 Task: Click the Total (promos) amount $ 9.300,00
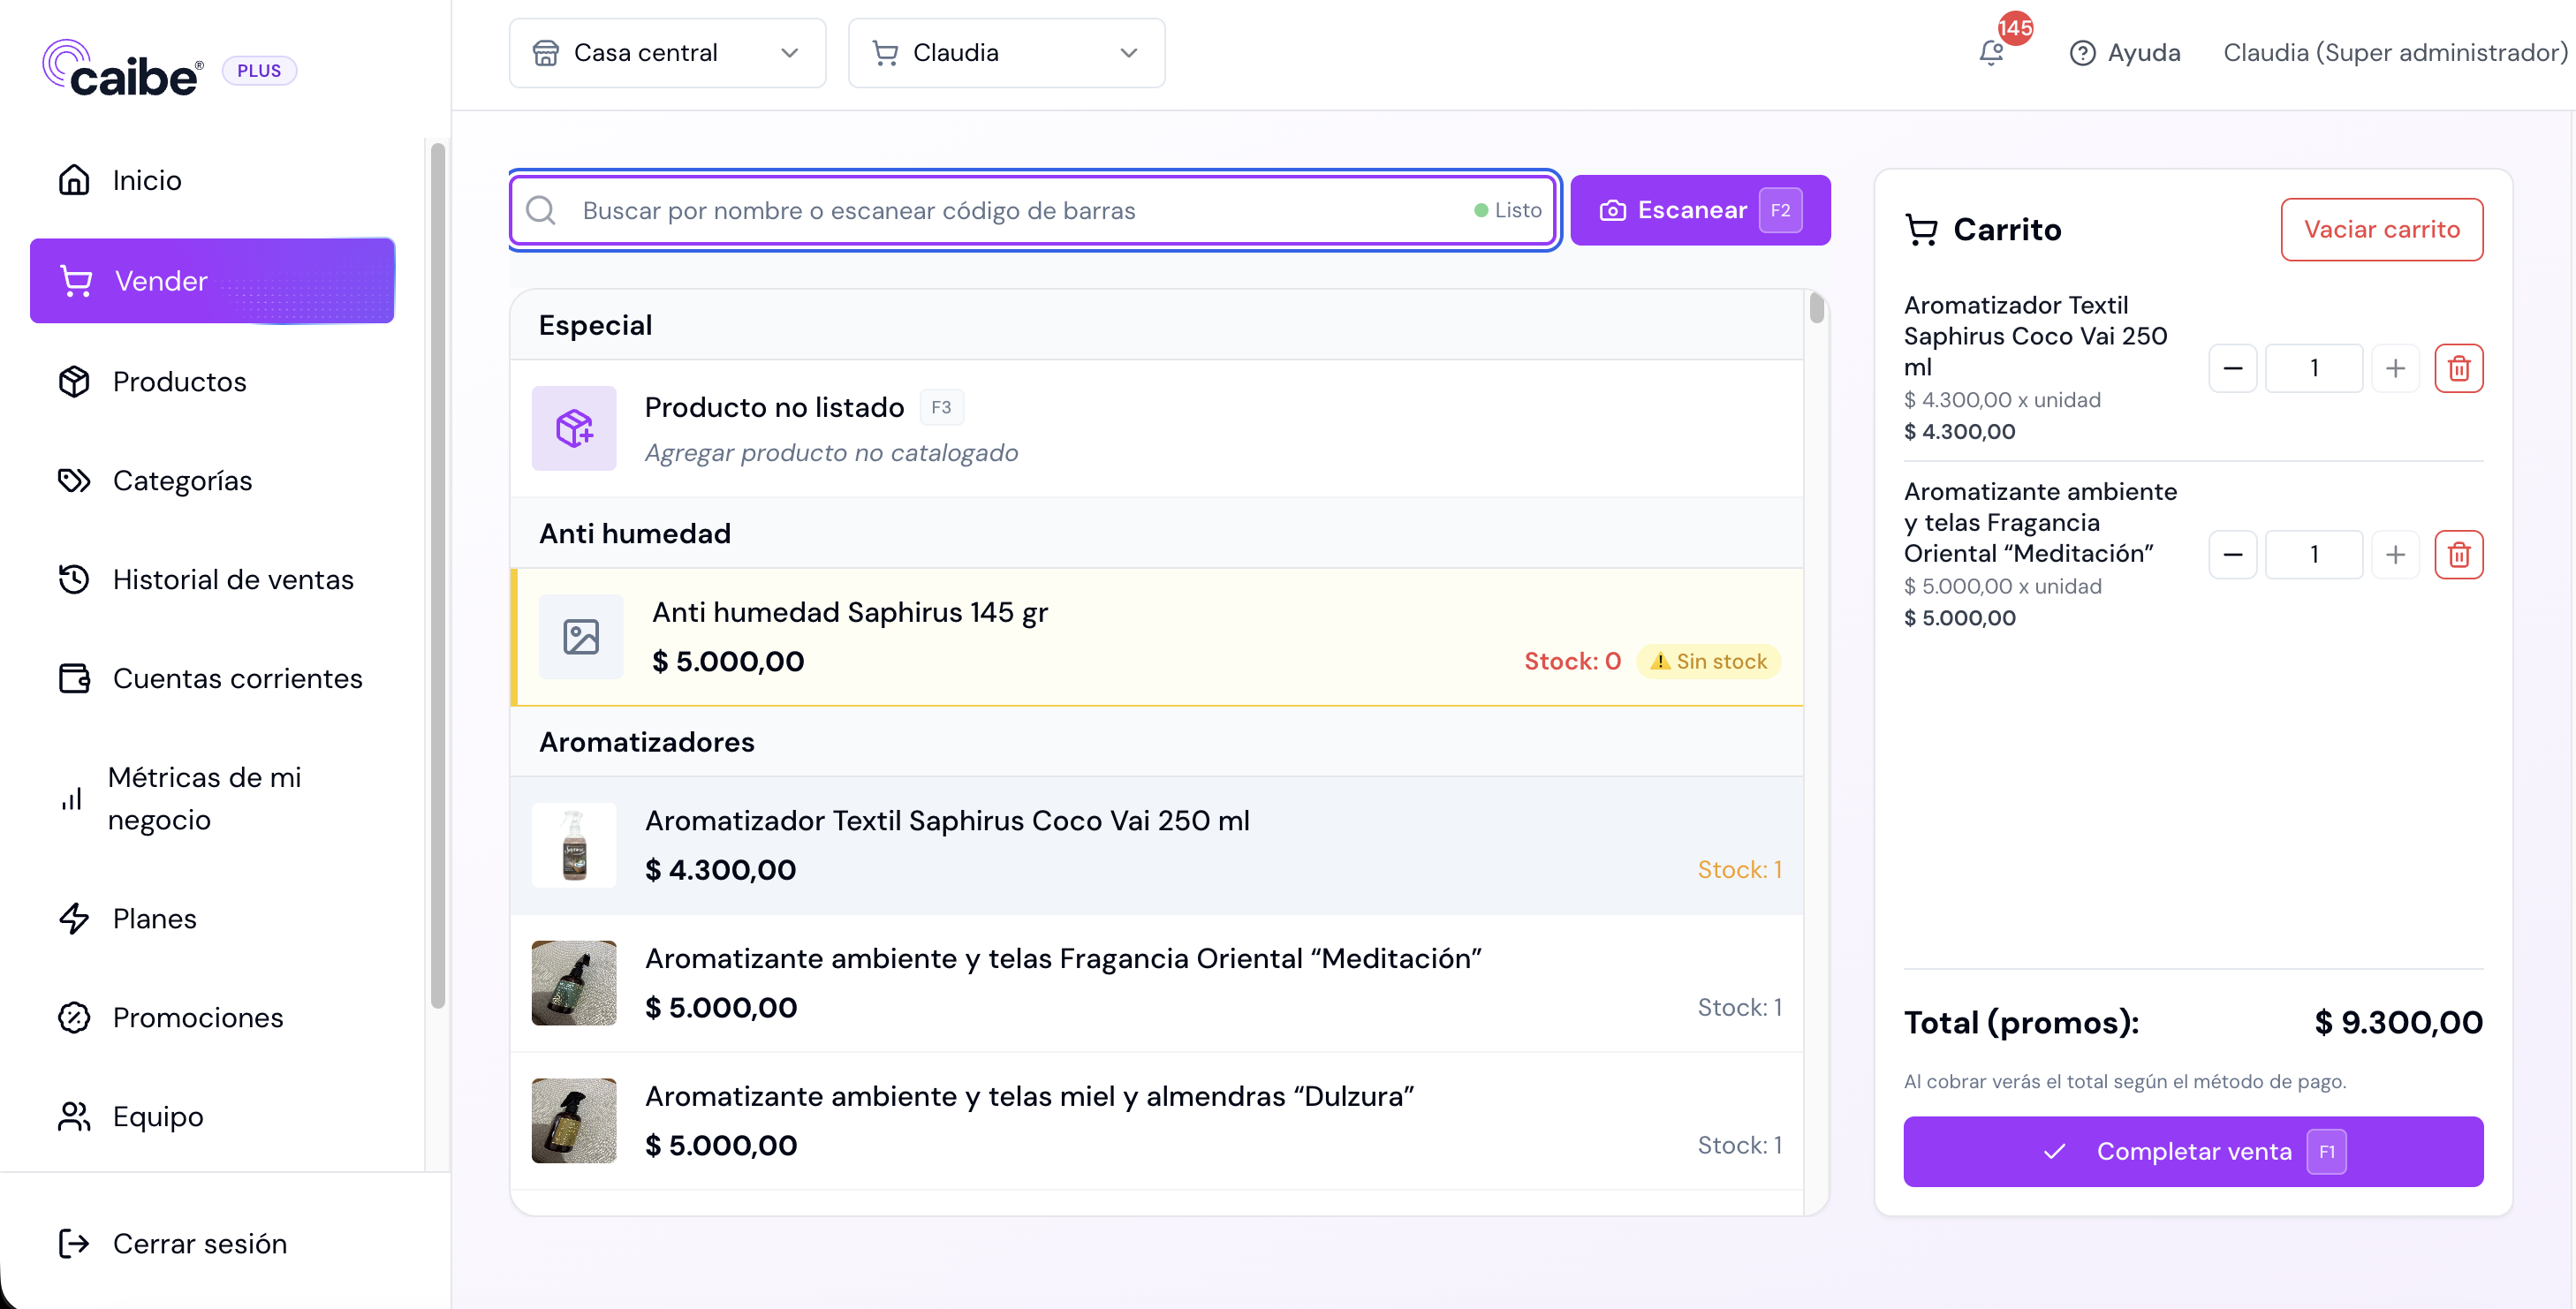[x=2399, y=1022]
